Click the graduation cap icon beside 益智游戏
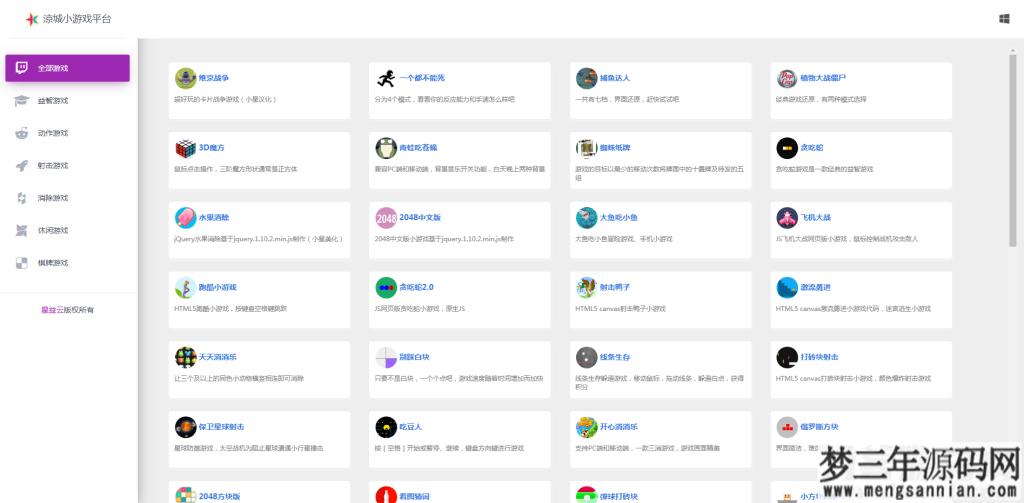Image resolution: width=1024 pixels, height=503 pixels. point(22,101)
